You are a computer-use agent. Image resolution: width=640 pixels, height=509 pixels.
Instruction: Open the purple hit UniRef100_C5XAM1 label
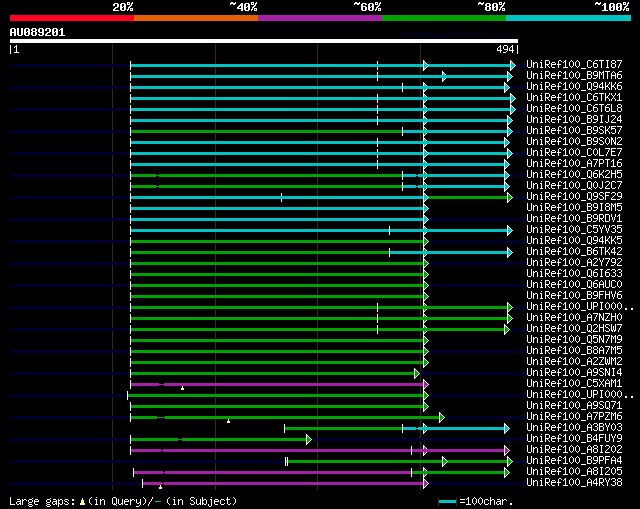(x=574, y=384)
